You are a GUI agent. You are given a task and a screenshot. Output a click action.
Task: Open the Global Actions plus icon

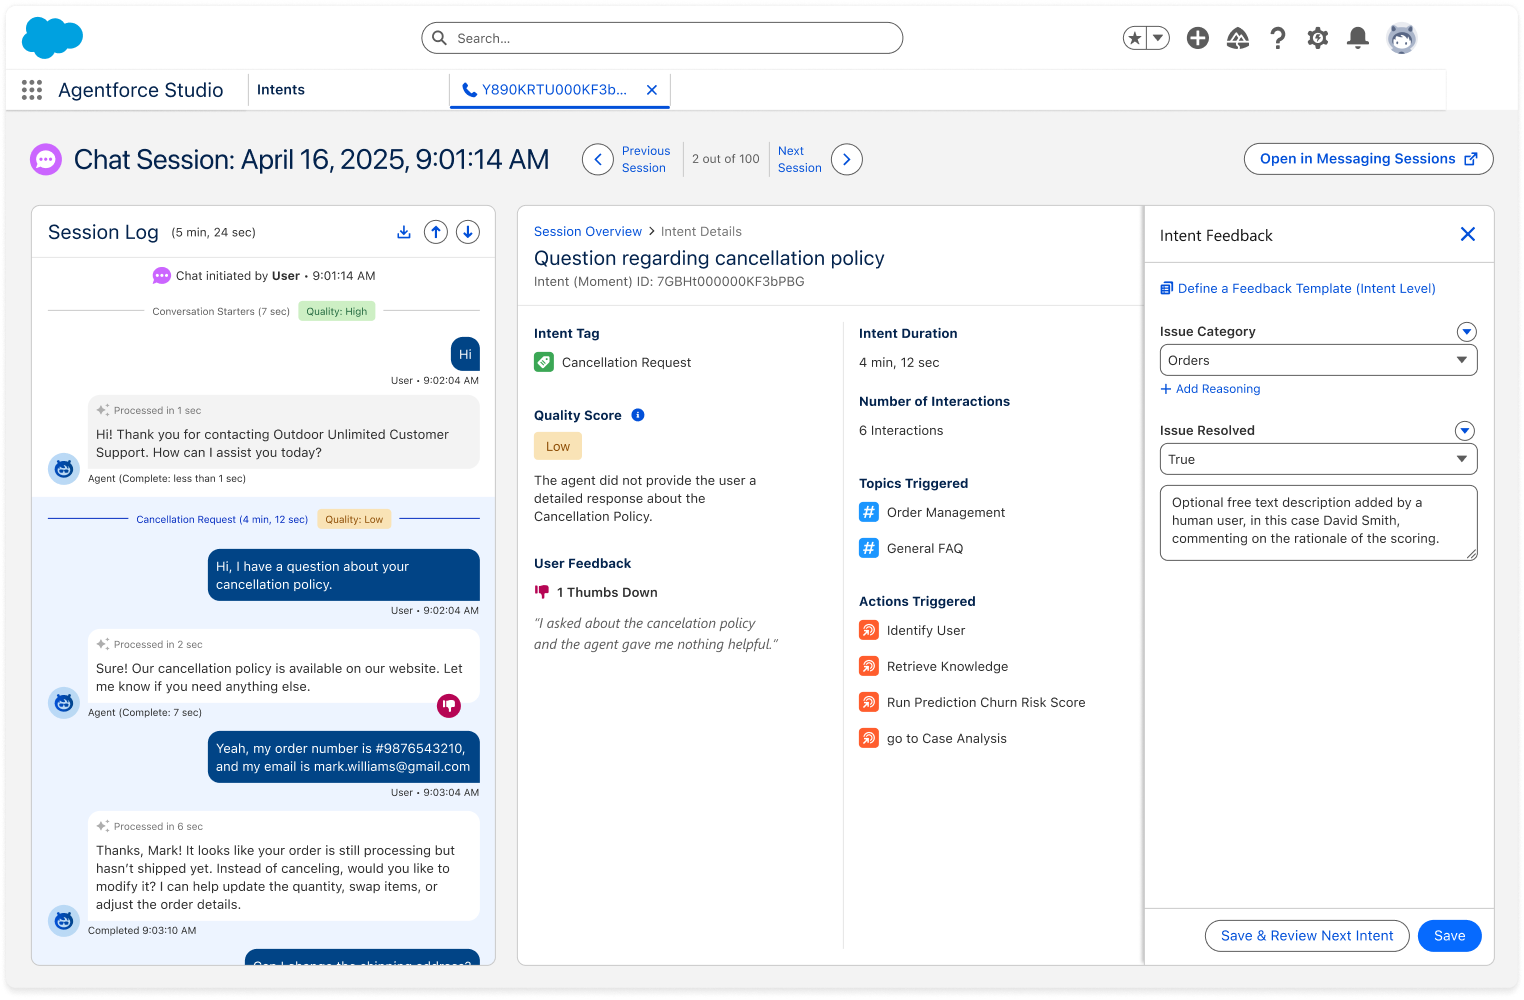(x=1198, y=38)
